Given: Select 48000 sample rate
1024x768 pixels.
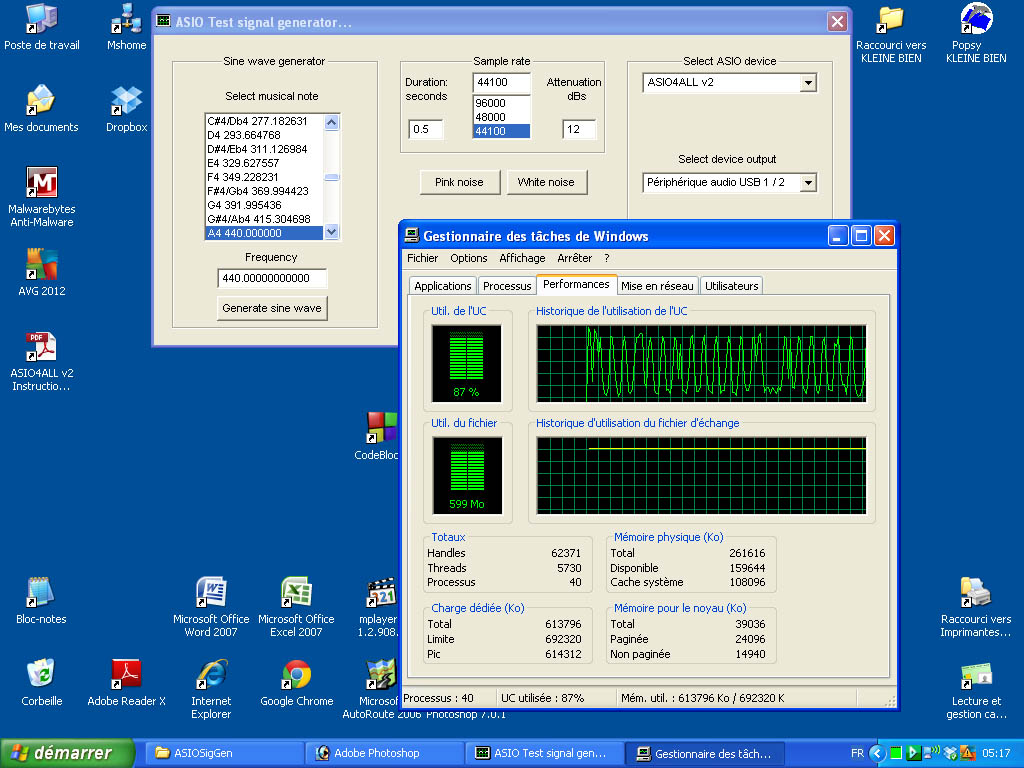Looking at the screenshot, I should click(501, 117).
